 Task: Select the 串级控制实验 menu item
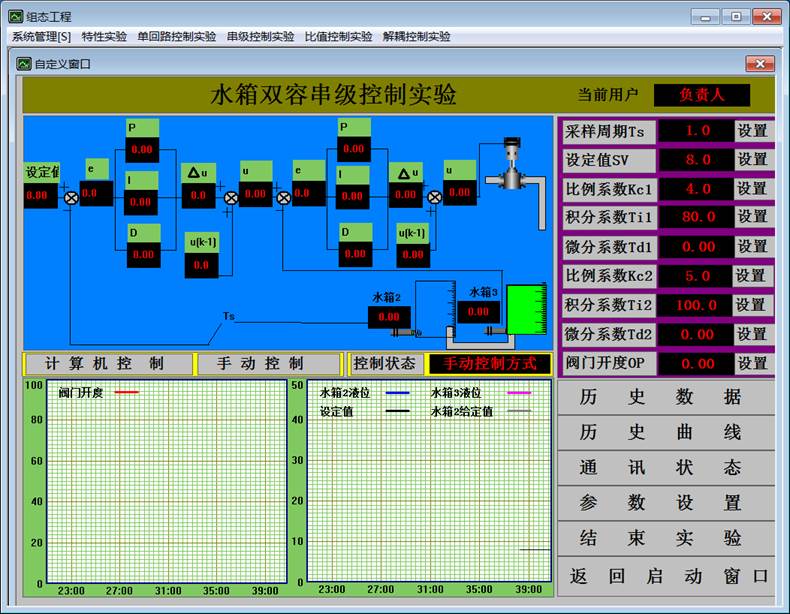pyautogui.click(x=260, y=37)
